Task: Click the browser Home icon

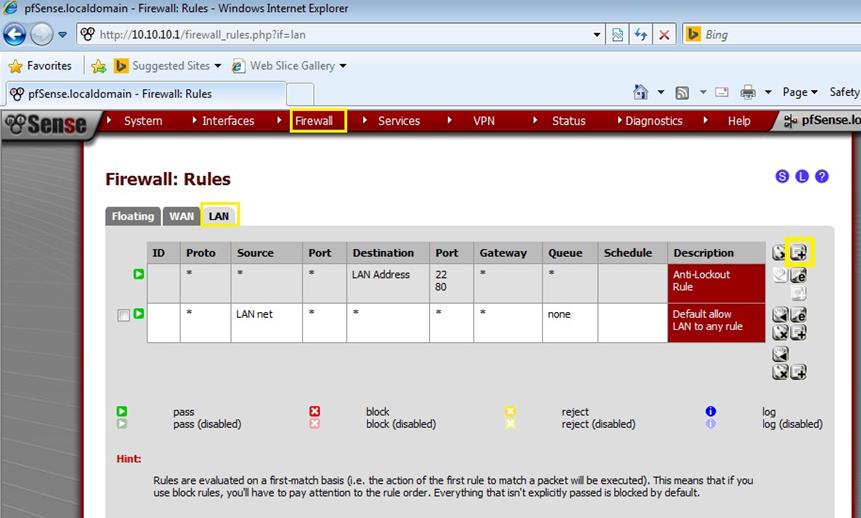Action: tap(640, 92)
